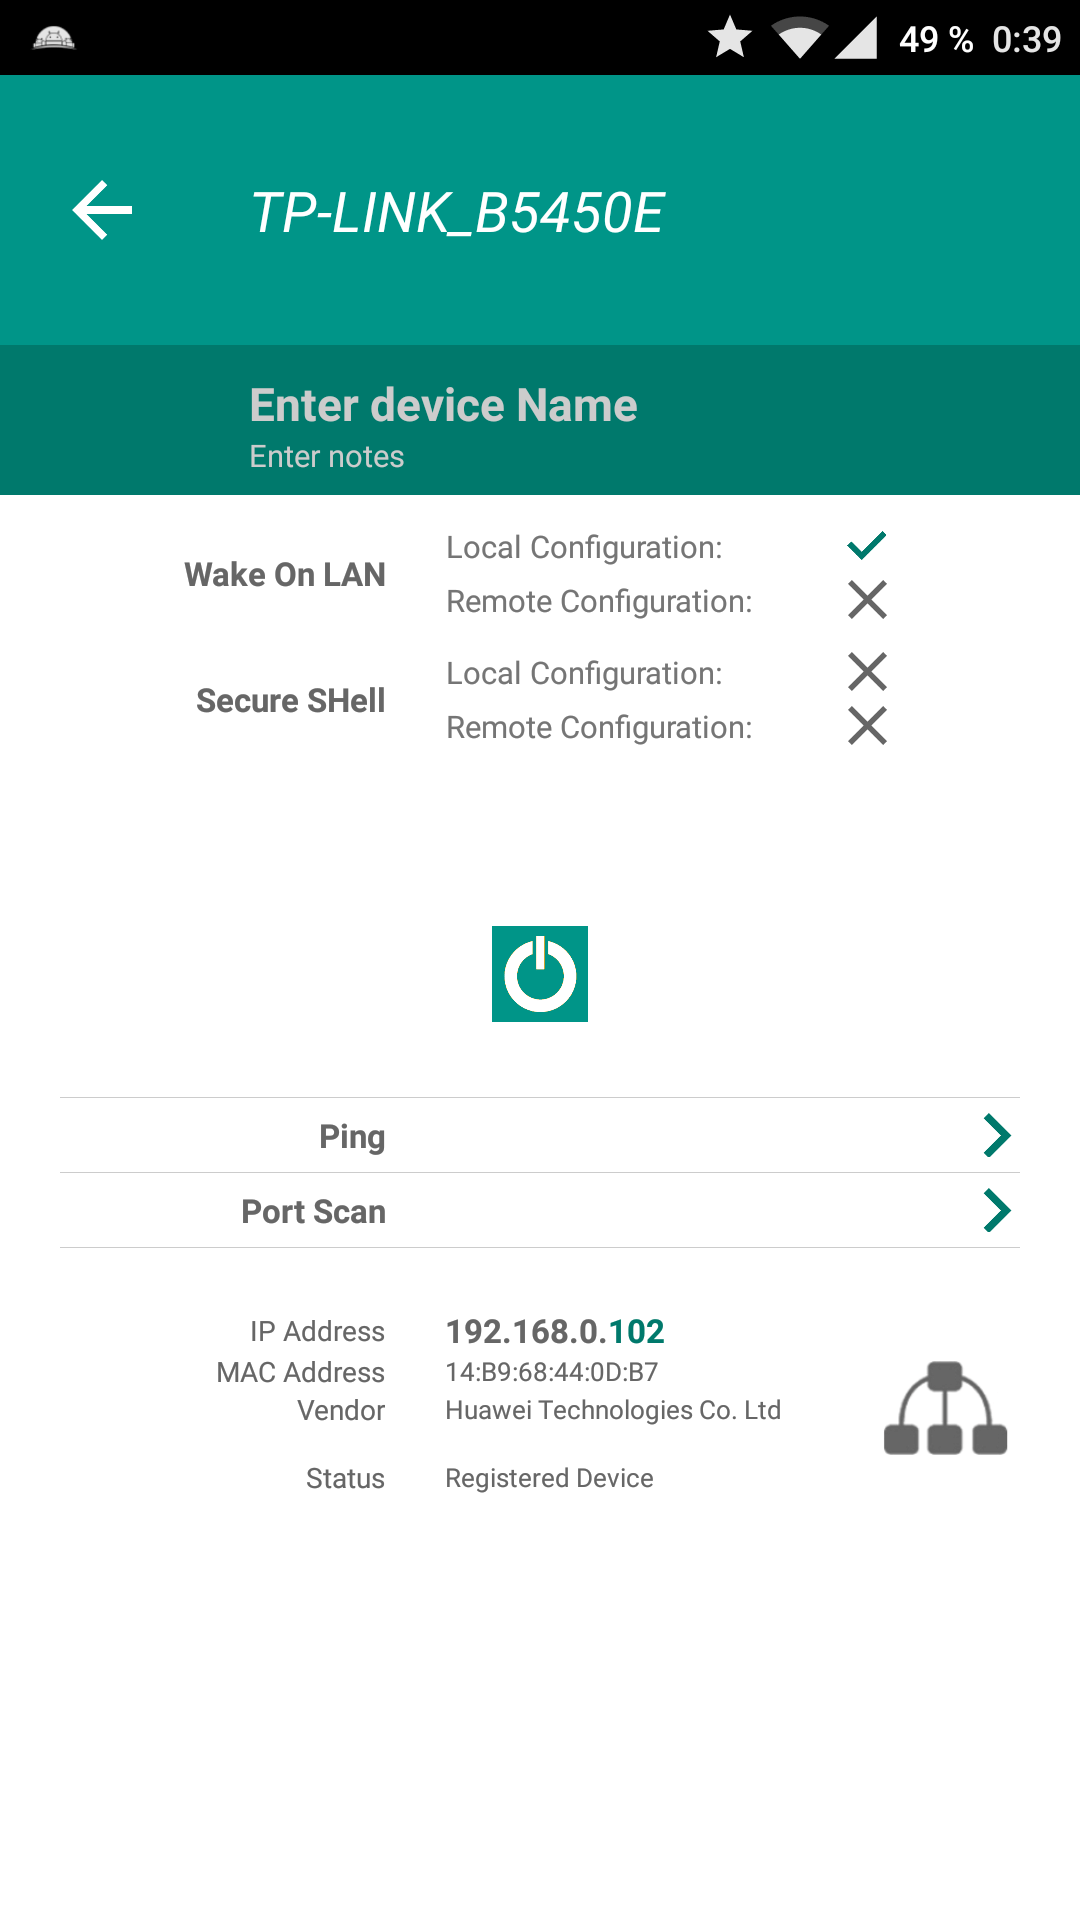1080x1920 pixels.
Task: Toggle Wake On LAN local configuration checkmark
Action: 867,545
